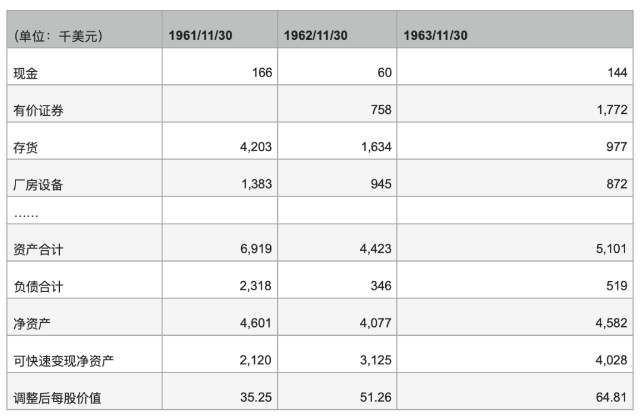Click the inventory value 4,203
640x417 pixels.
tap(250, 147)
